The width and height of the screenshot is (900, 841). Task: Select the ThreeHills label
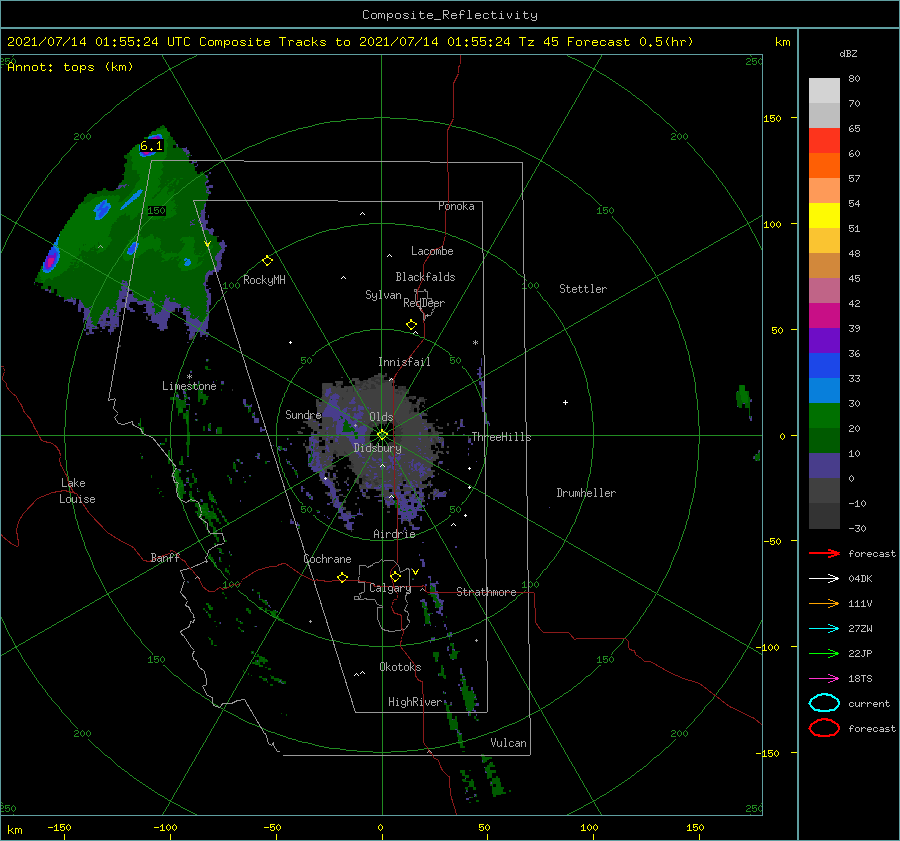[x=501, y=437]
